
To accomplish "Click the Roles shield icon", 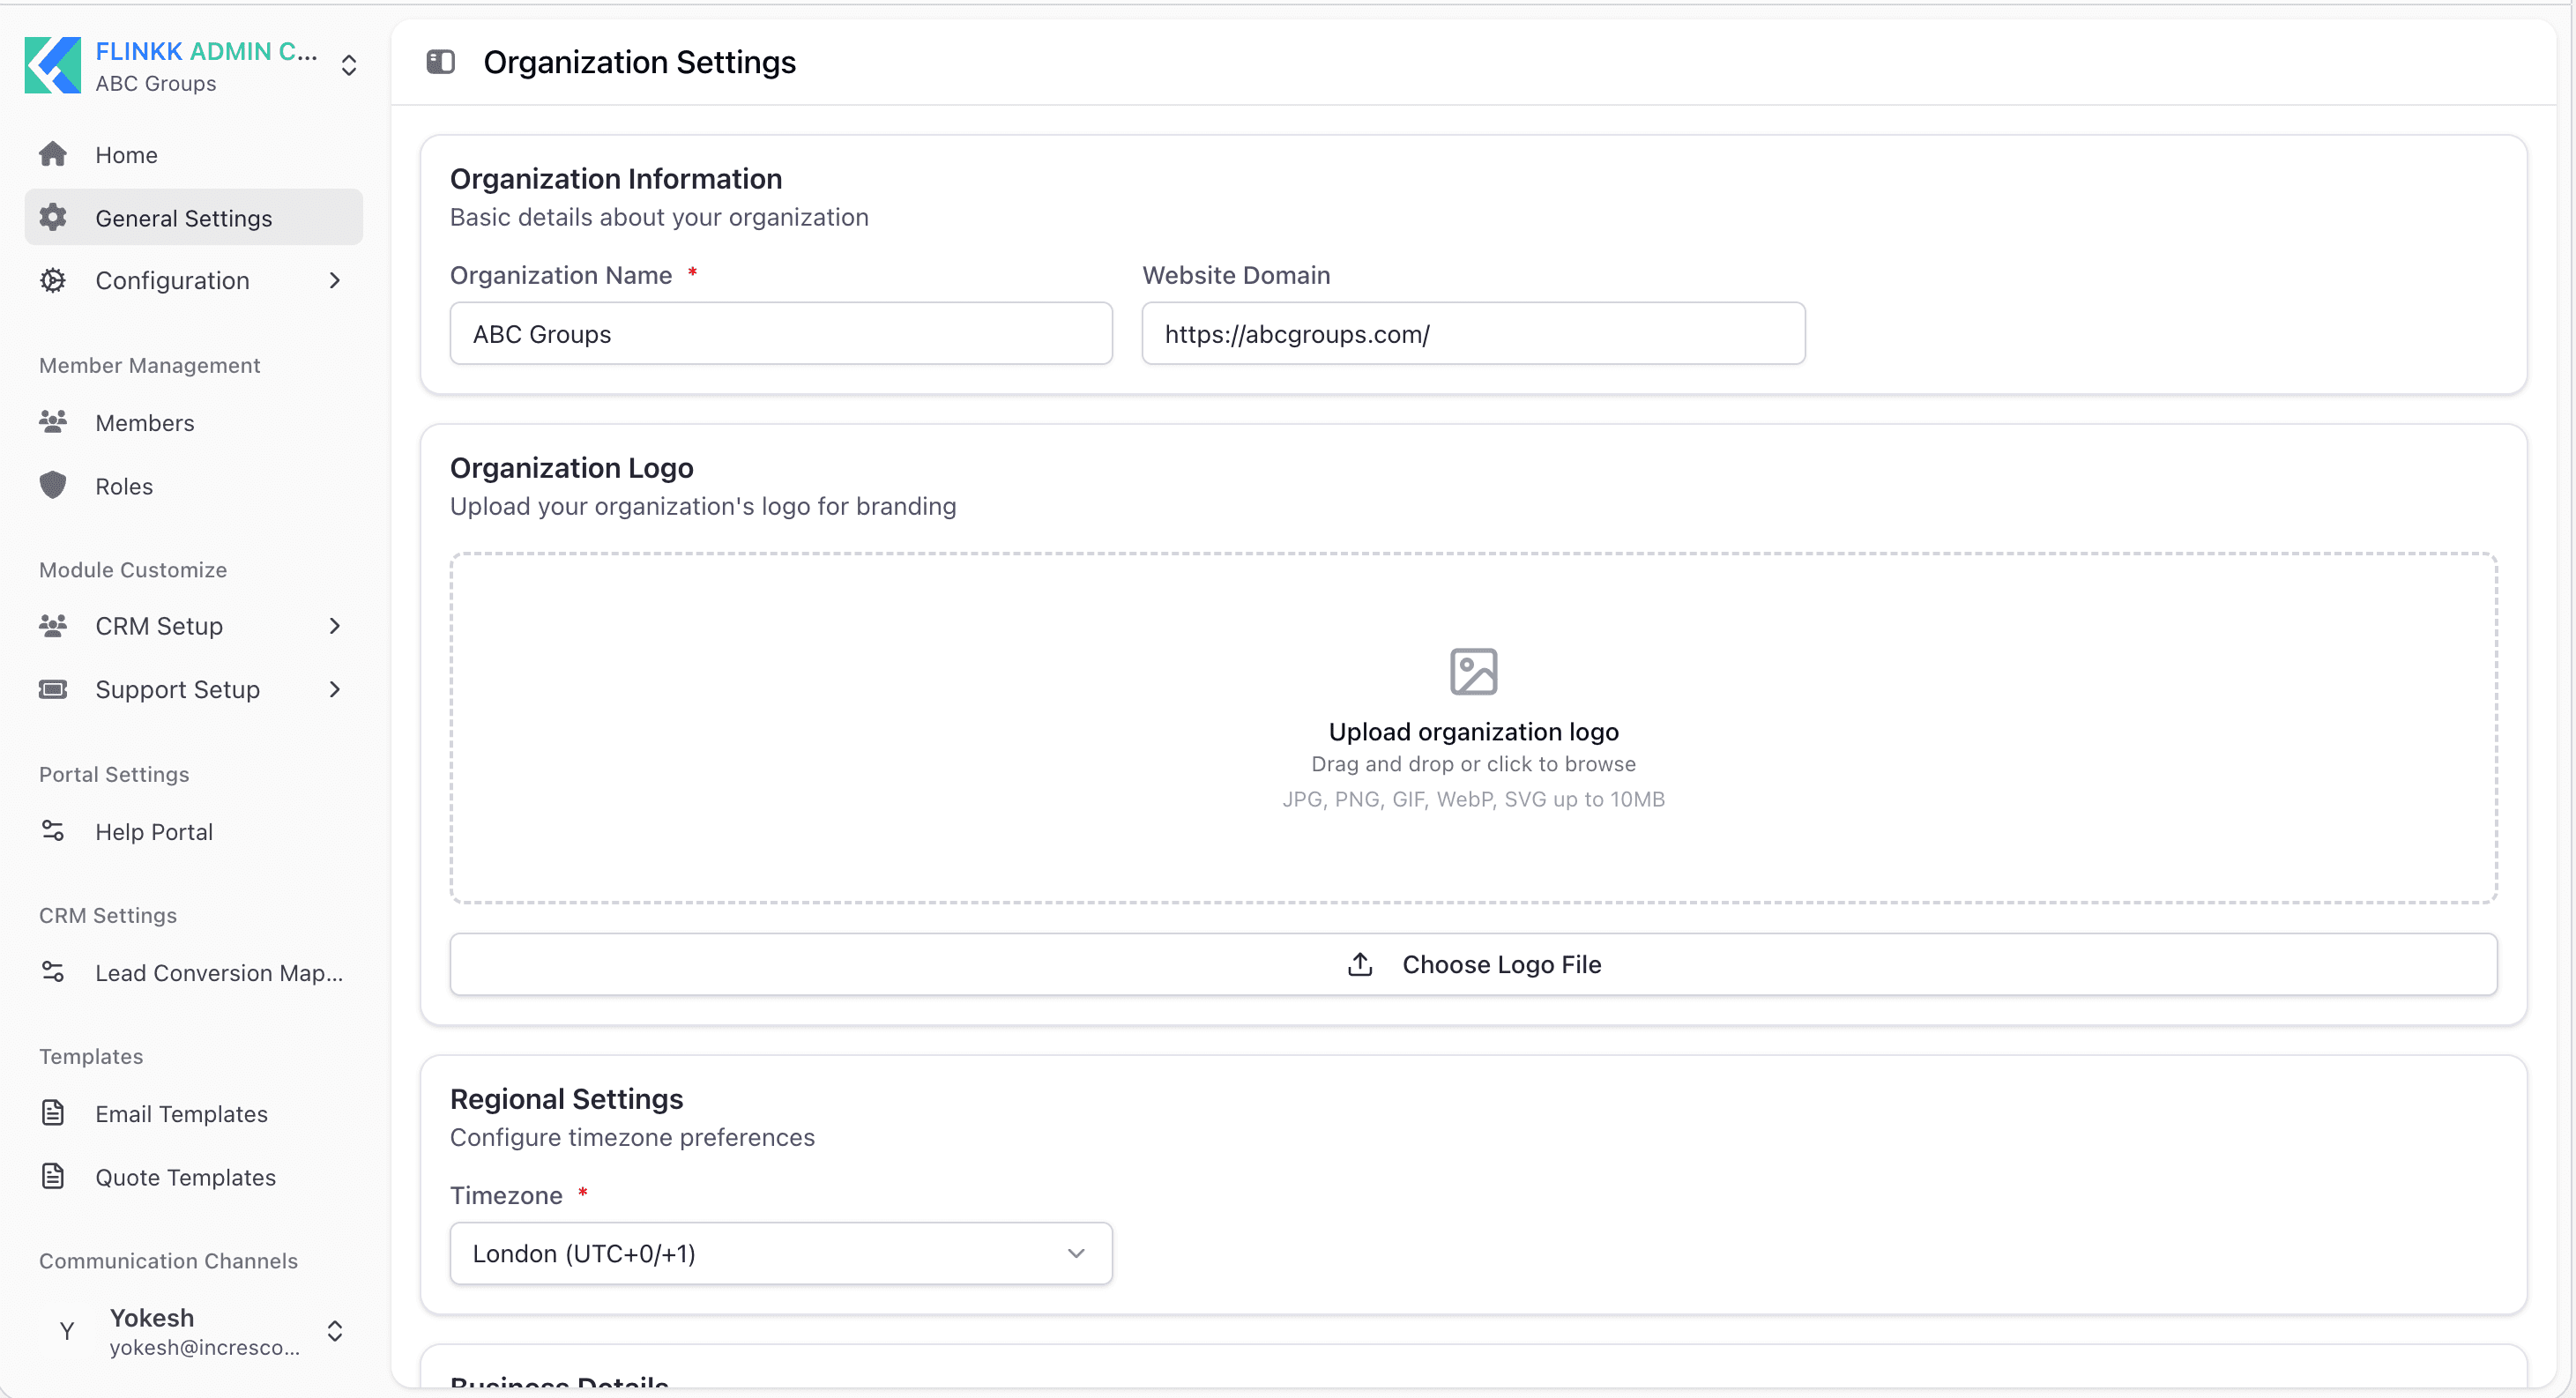I will click(x=53, y=485).
